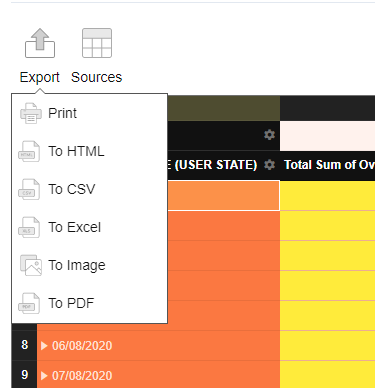Viewport: 375px width, 388px height.
Task: Click the Sources label
Action: point(97,77)
